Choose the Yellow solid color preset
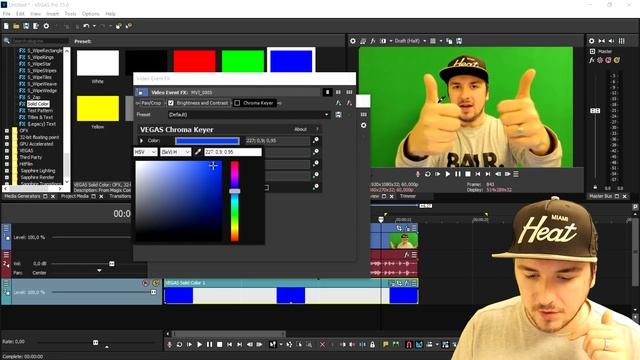640x360 pixels. click(x=98, y=109)
